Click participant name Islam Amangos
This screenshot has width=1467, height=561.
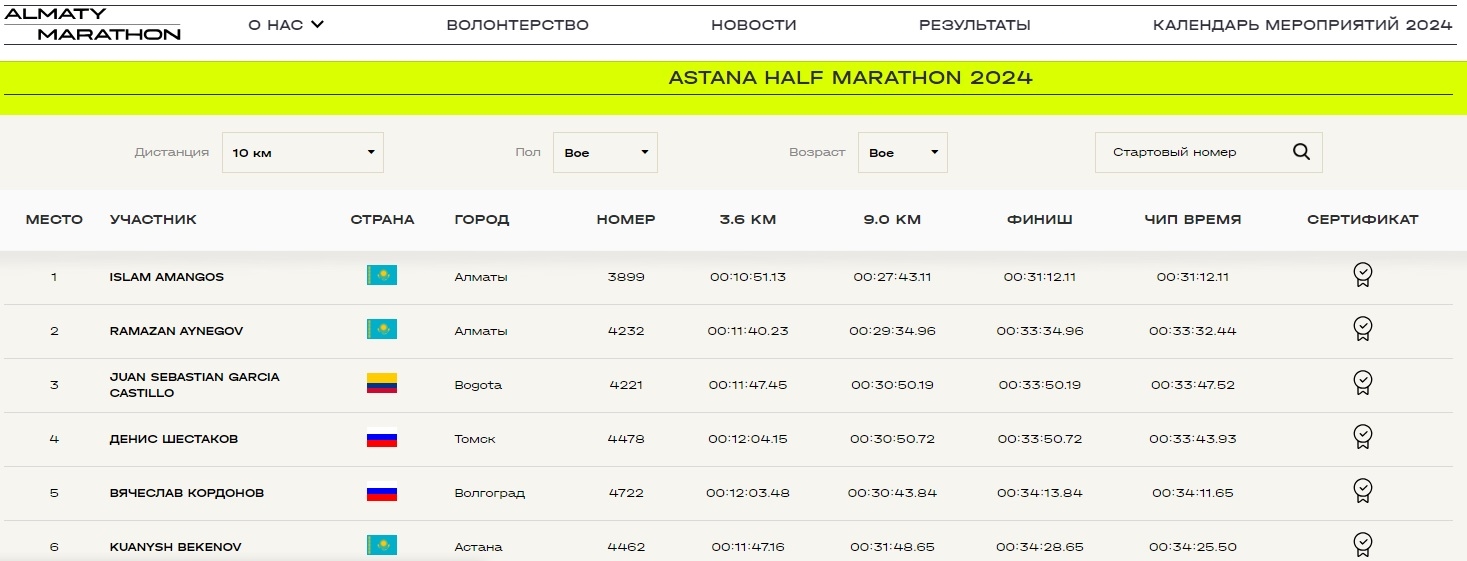tap(166, 277)
